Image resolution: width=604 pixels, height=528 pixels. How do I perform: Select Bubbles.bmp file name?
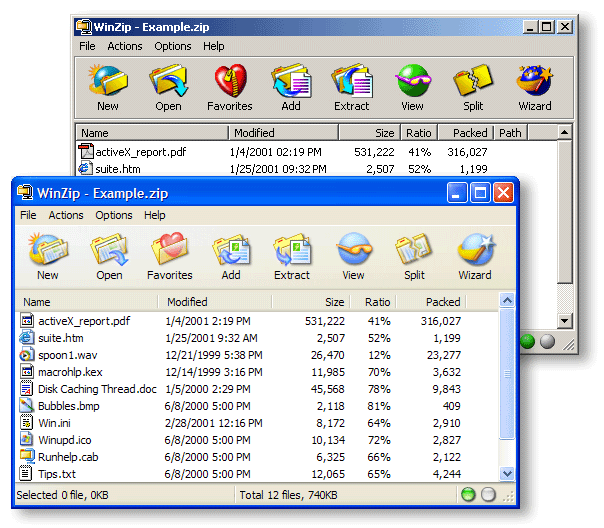pyautogui.click(x=69, y=406)
